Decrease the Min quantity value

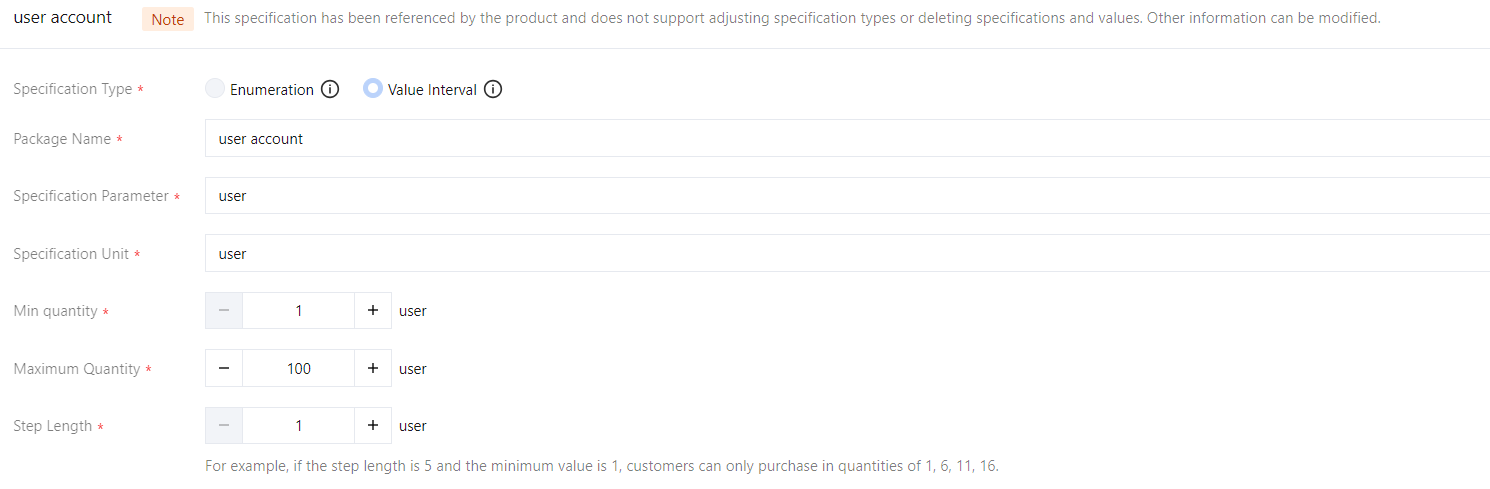click(224, 311)
